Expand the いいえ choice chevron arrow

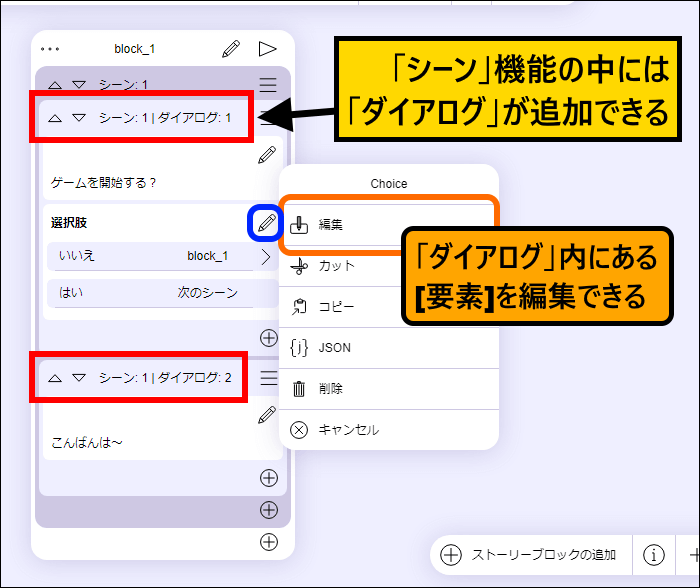265,257
